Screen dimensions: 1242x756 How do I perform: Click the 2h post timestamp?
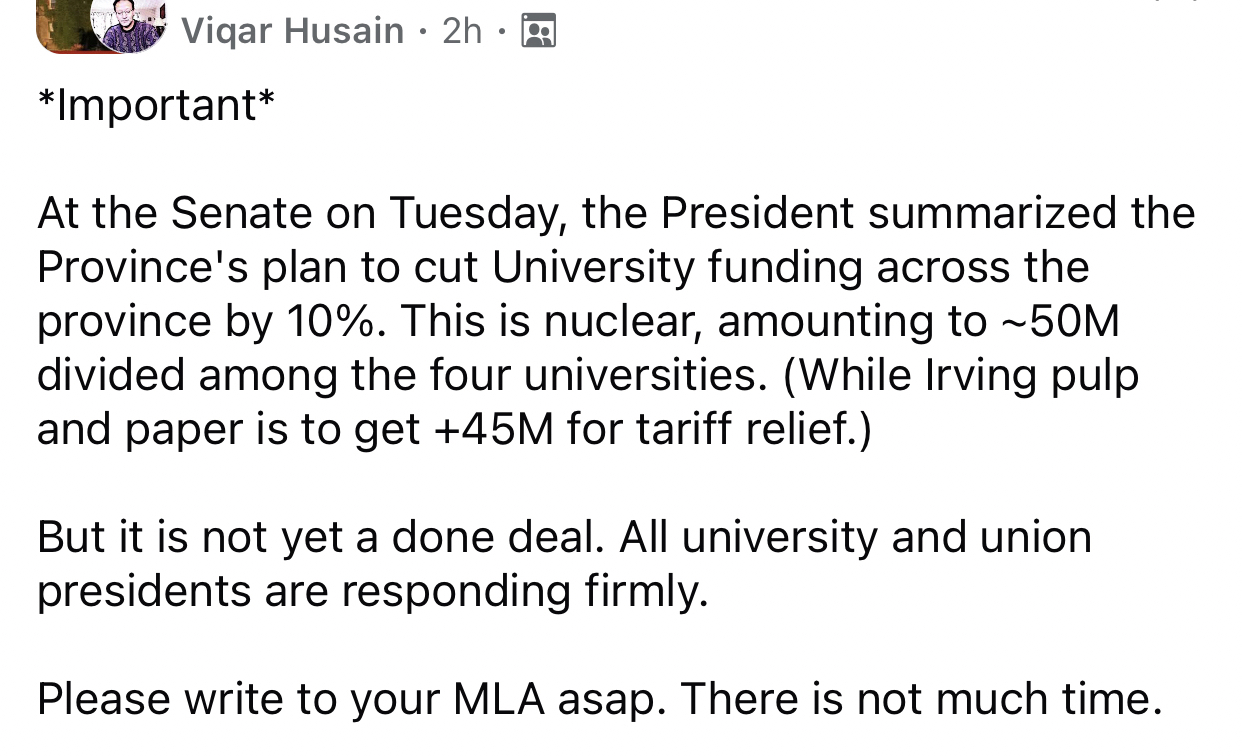(x=462, y=31)
